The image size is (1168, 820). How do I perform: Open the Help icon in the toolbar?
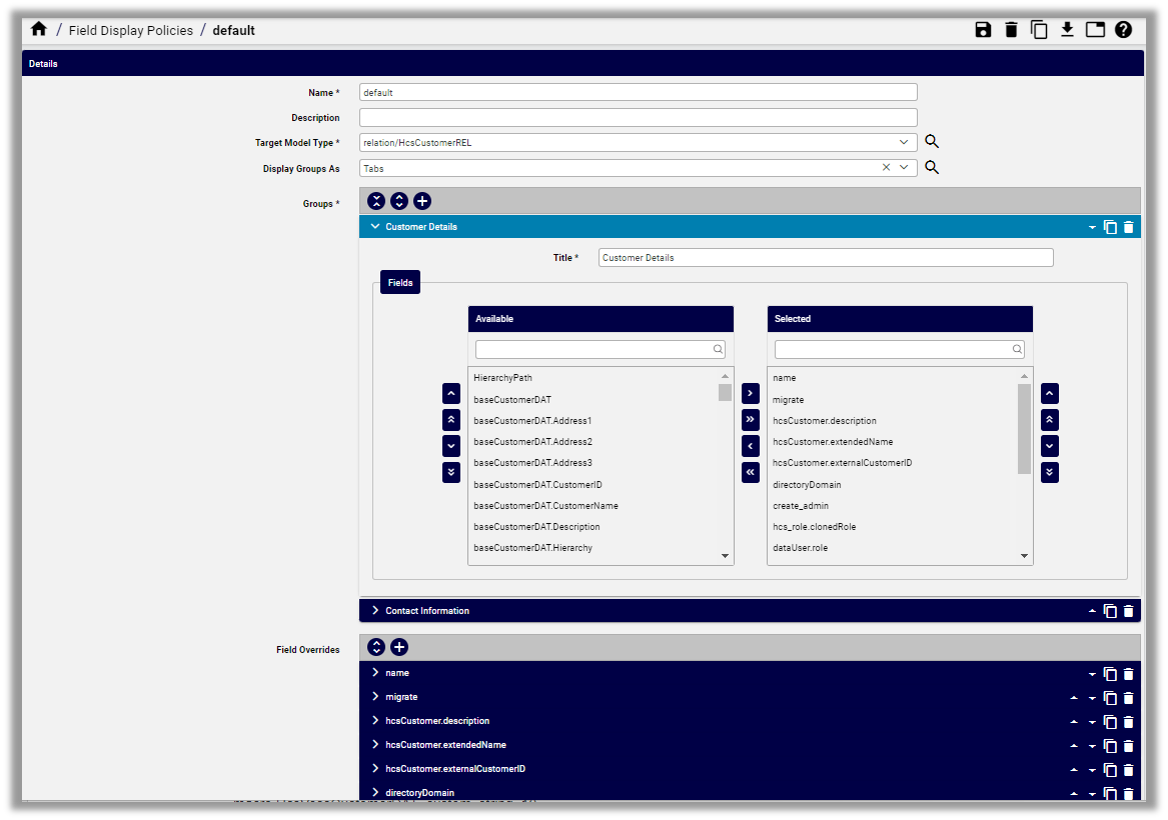click(x=1123, y=30)
